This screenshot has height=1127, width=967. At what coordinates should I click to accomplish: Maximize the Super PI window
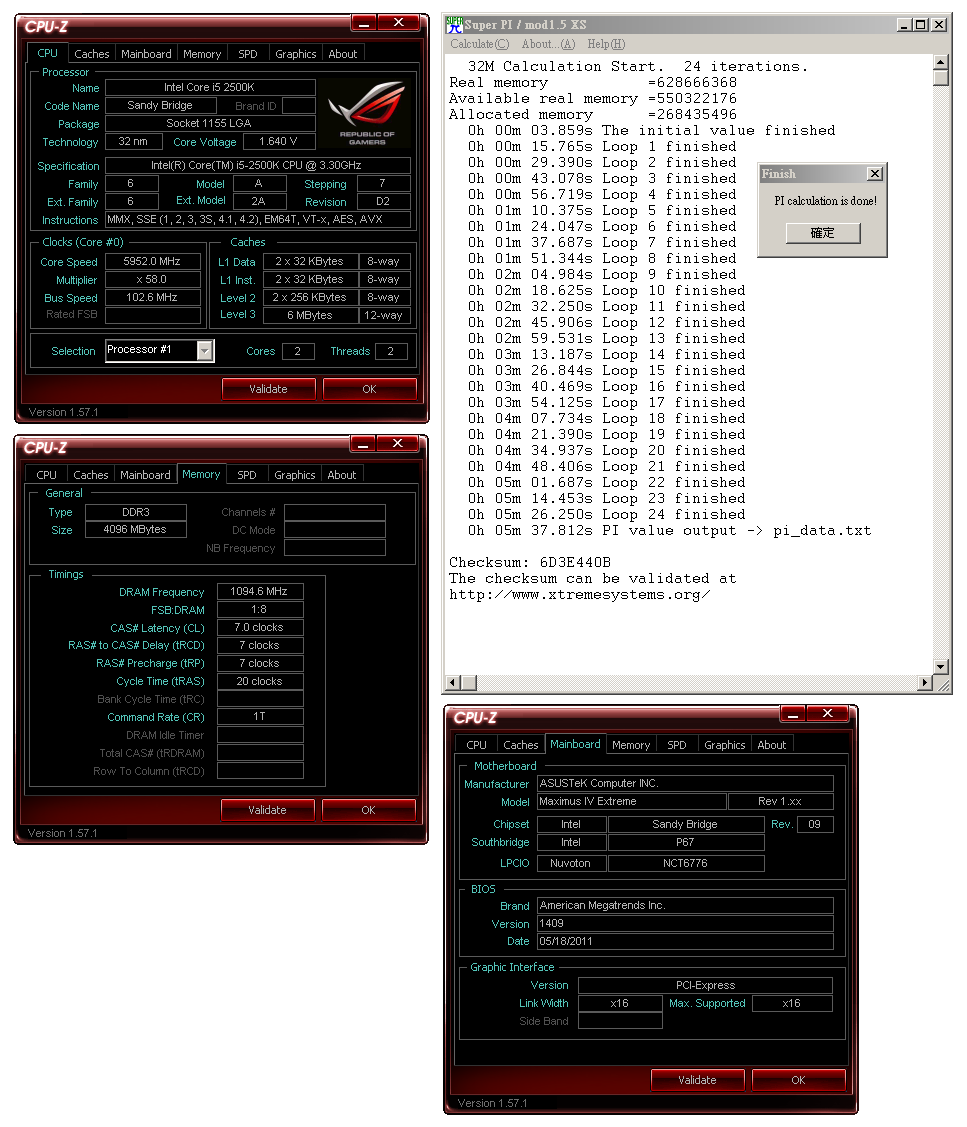pyautogui.click(x=920, y=25)
